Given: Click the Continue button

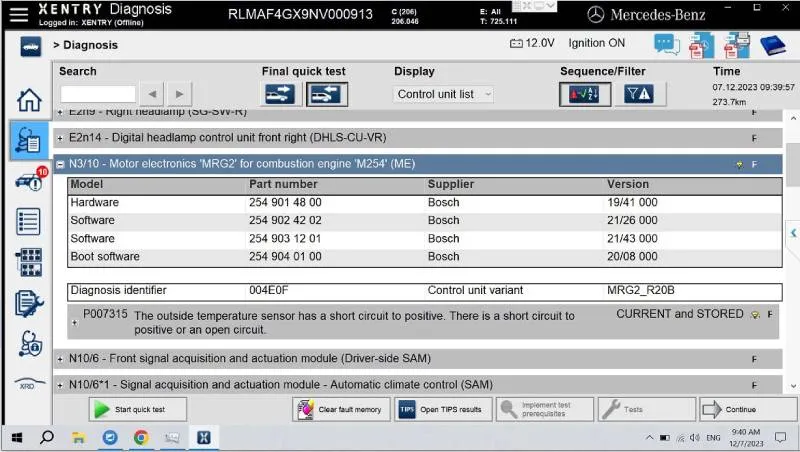Looking at the screenshot, I should (x=748, y=409).
